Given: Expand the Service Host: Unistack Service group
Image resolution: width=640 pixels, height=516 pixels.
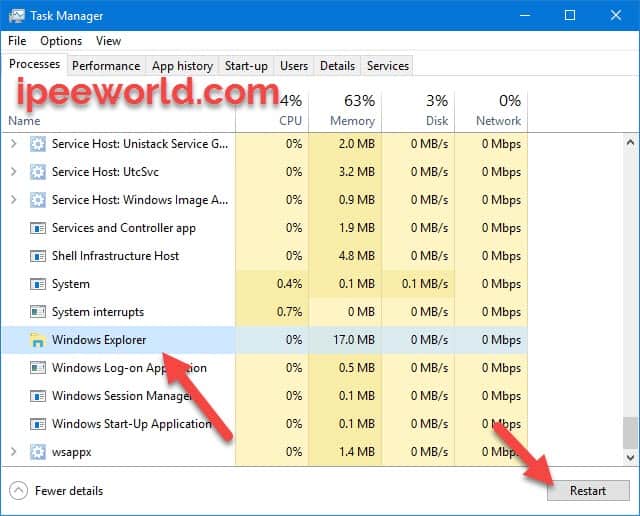Looking at the screenshot, I should pyautogui.click(x=13, y=144).
